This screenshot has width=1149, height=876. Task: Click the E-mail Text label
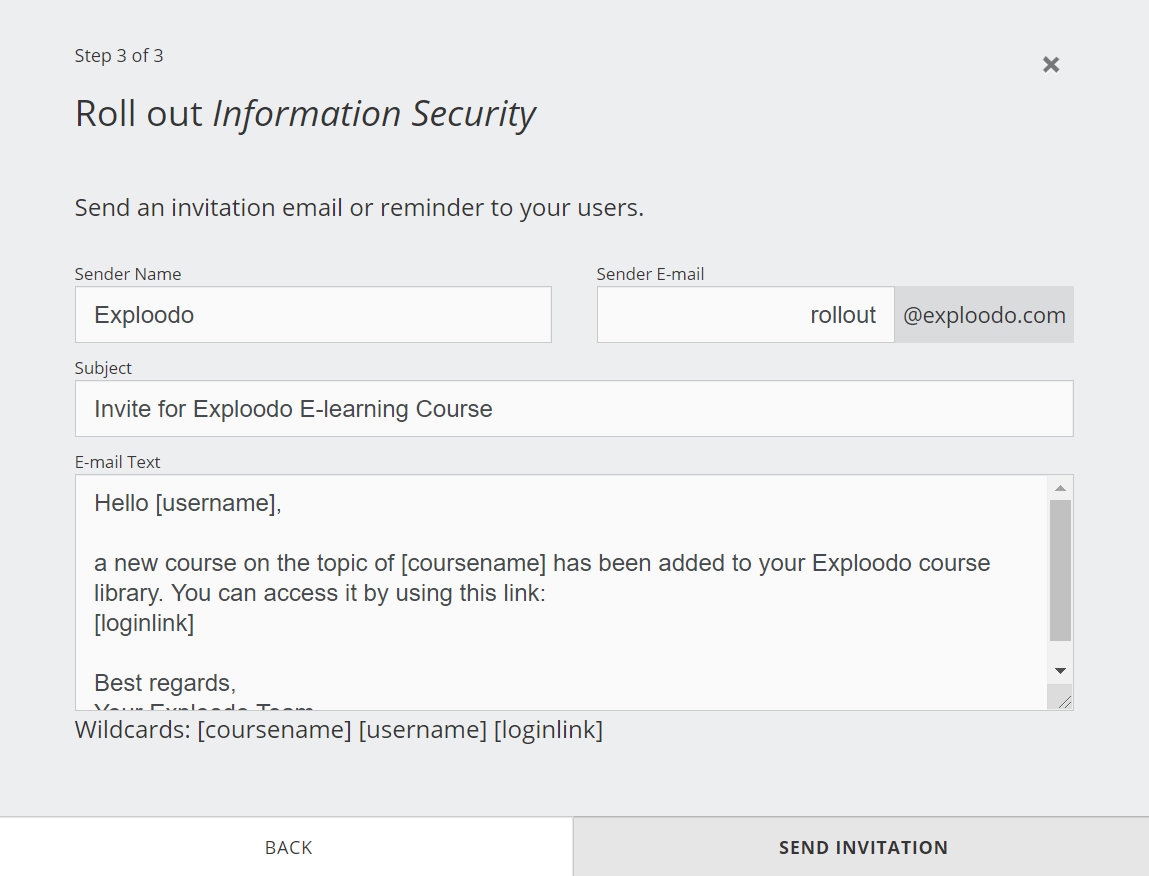coord(117,462)
